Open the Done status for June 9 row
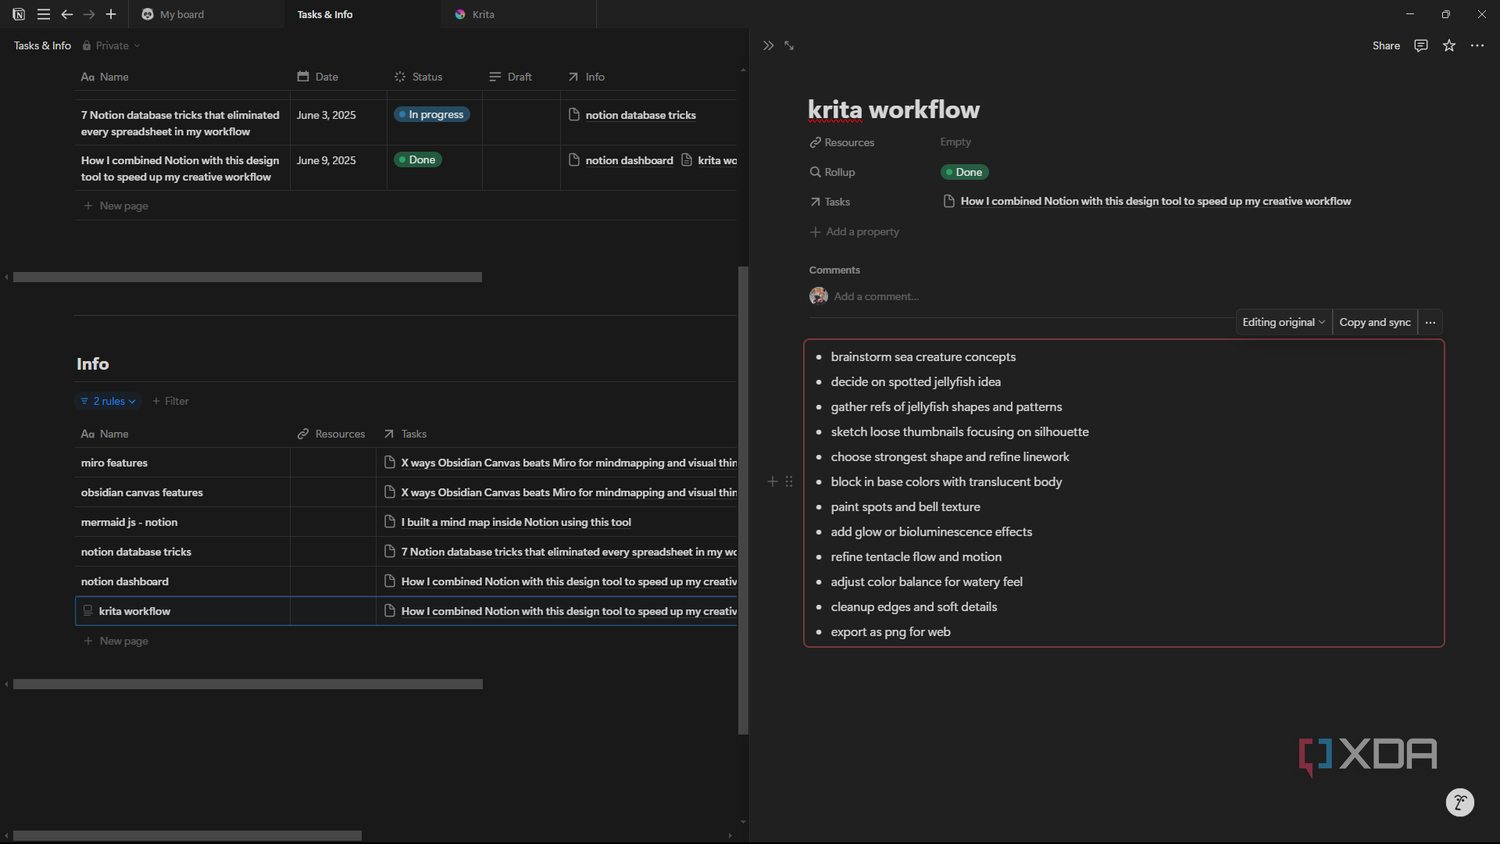The width and height of the screenshot is (1500, 844). 418,160
